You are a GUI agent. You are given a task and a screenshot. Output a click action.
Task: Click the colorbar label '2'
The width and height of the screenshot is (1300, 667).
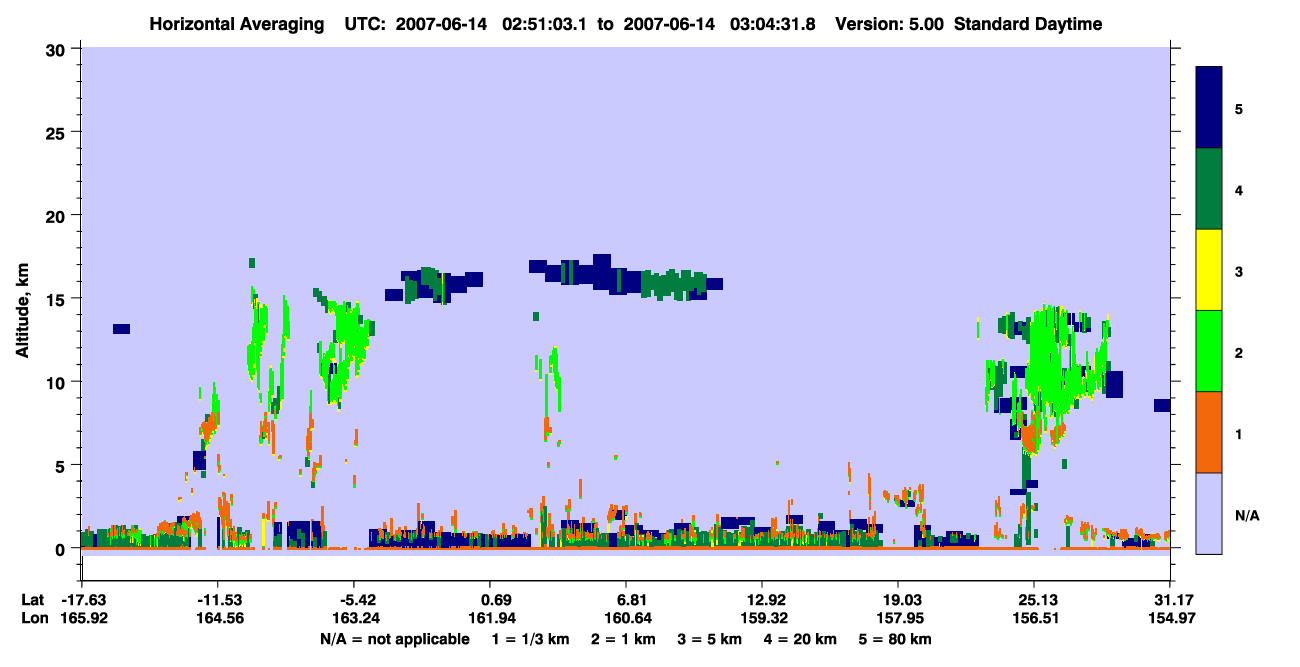click(x=1239, y=352)
